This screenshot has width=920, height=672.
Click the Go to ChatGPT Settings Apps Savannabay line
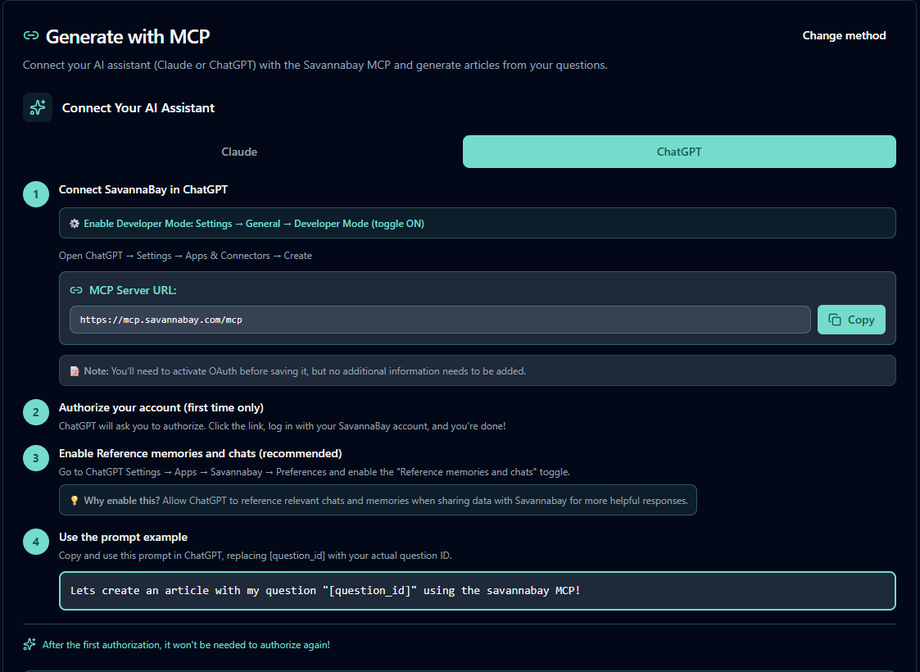[314, 472]
